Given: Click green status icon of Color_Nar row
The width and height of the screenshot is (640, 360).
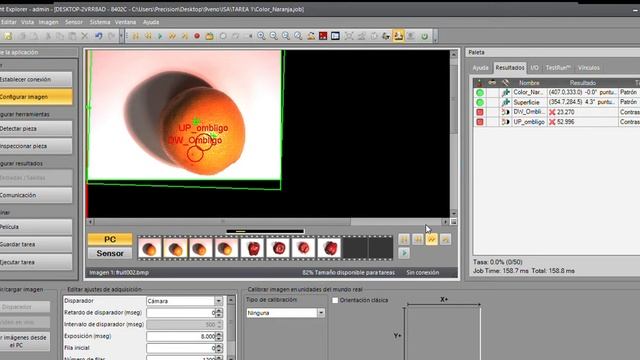Looking at the screenshot, I should click(480, 93).
